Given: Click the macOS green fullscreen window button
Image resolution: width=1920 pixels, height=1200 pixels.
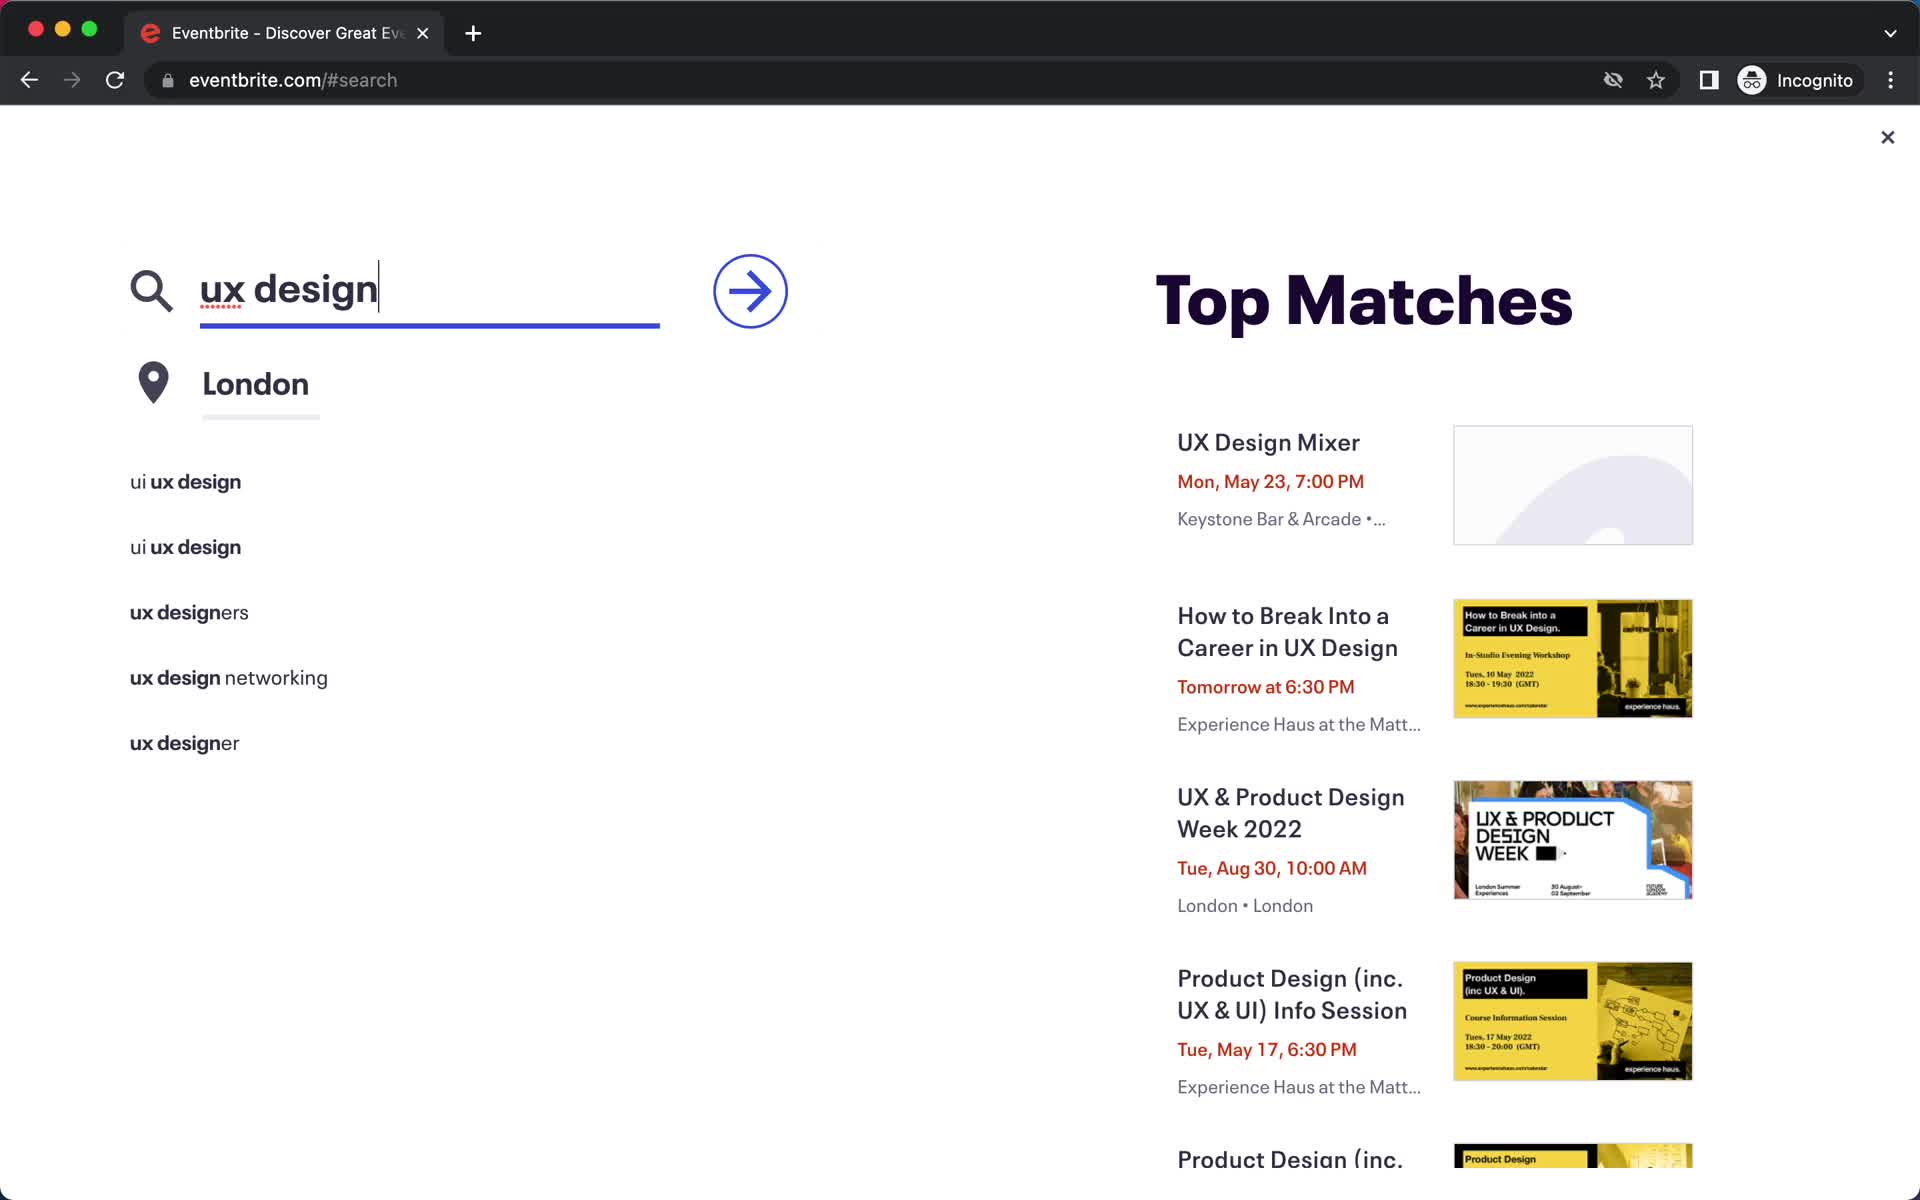Looking at the screenshot, I should (89, 29).
